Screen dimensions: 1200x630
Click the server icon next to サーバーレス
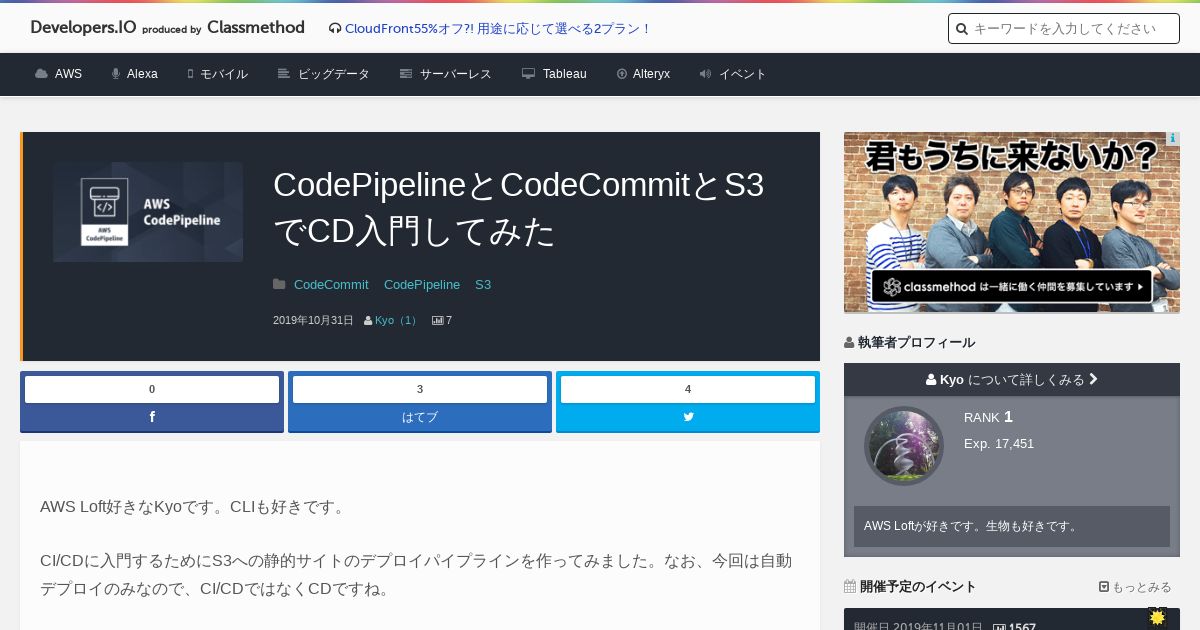(406, 74)
